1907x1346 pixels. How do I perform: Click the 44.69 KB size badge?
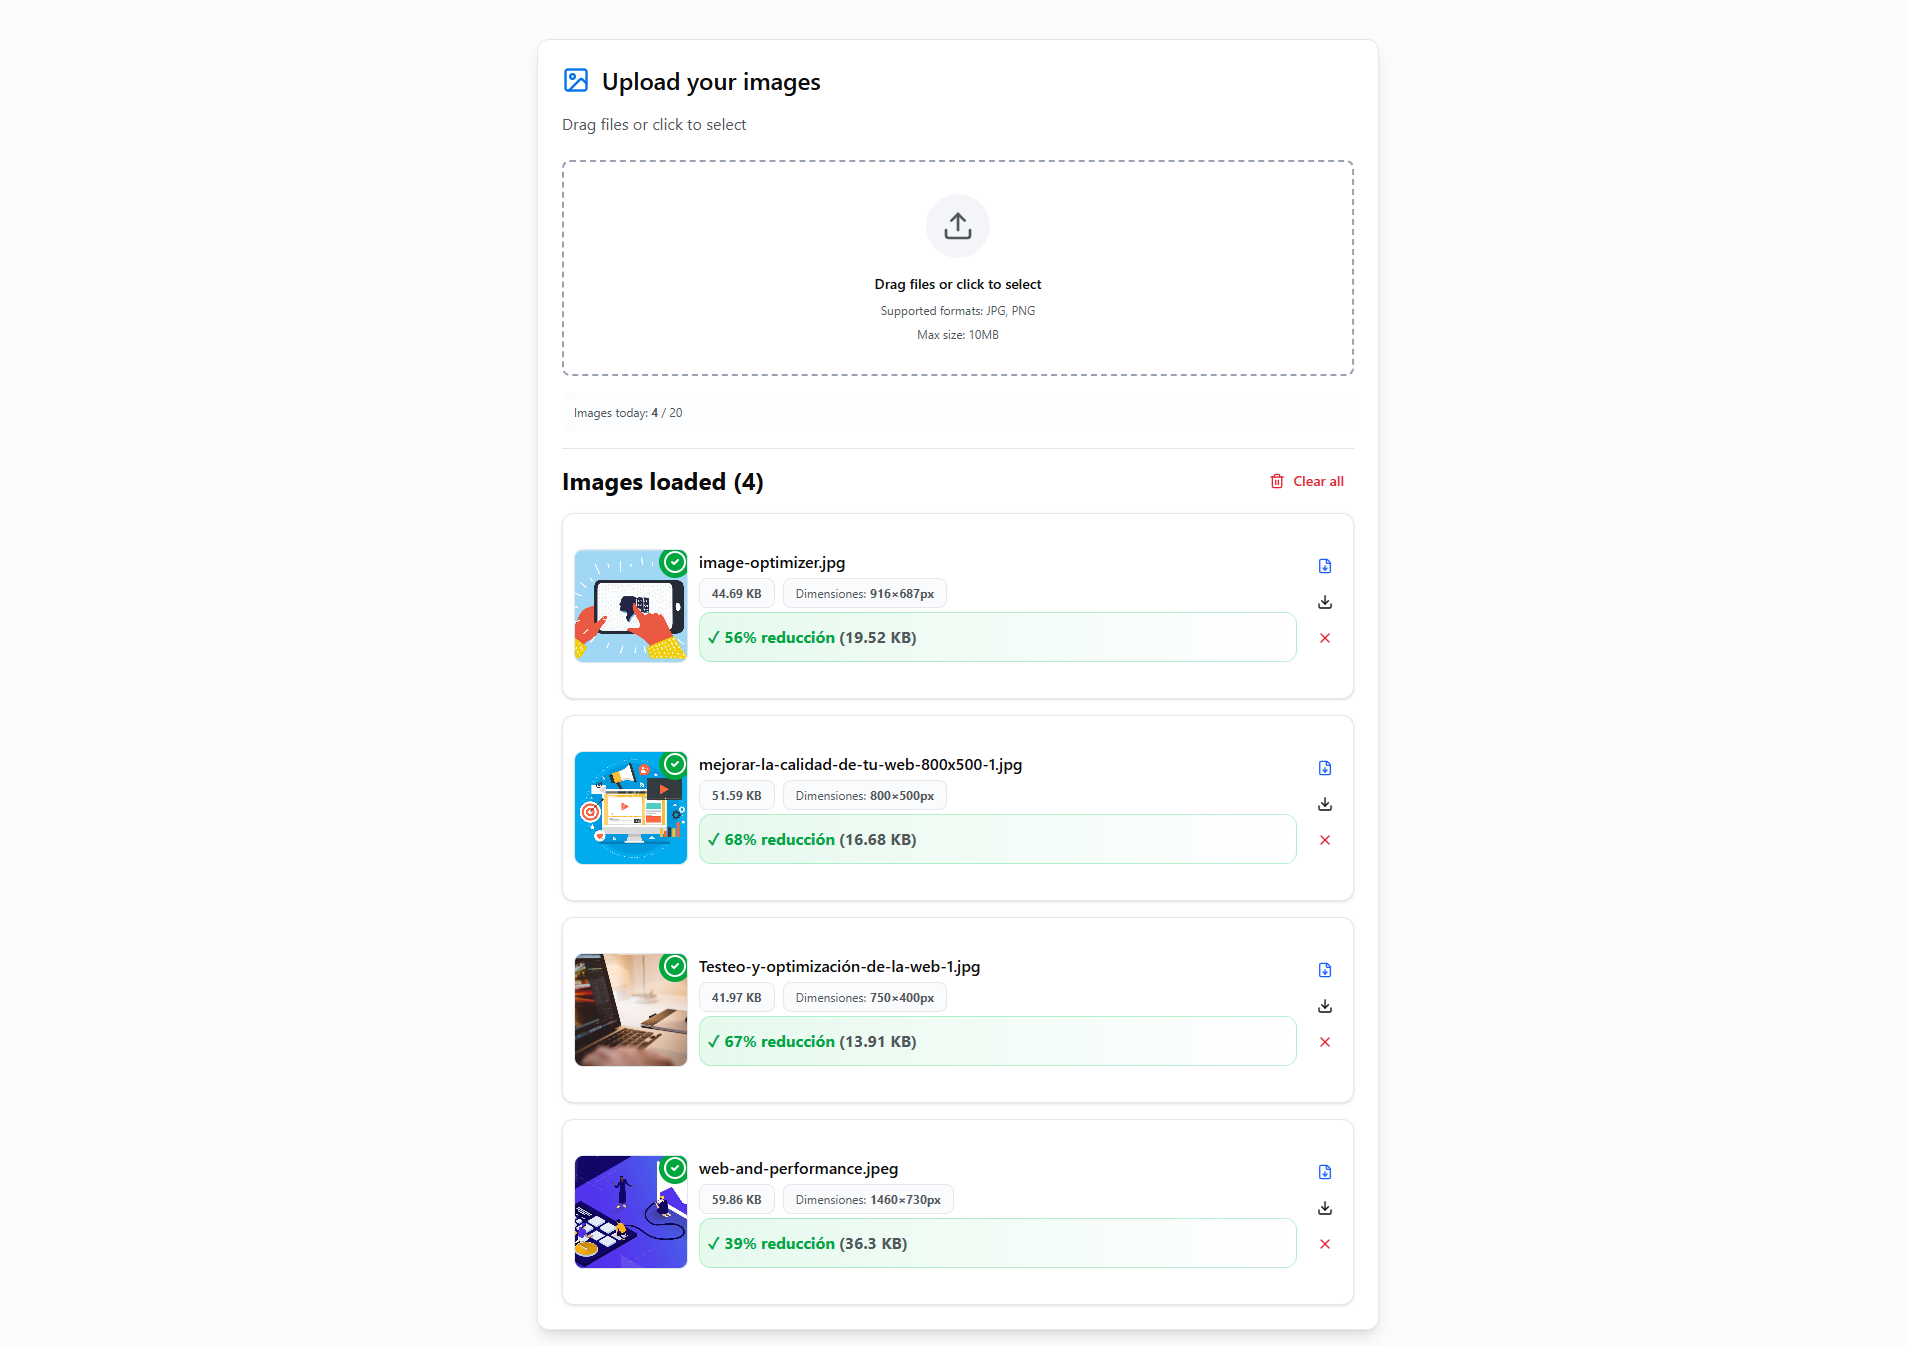[737, 594]
